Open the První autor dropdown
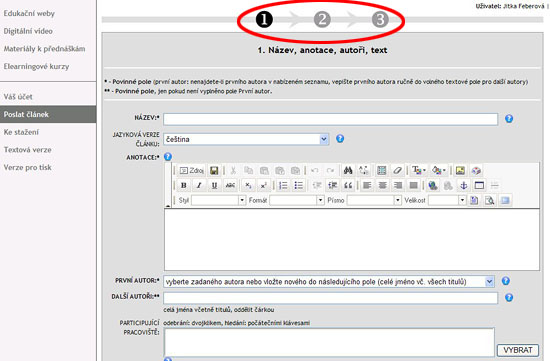This screenshot has height=361, width=550. (x=329, y=281)
